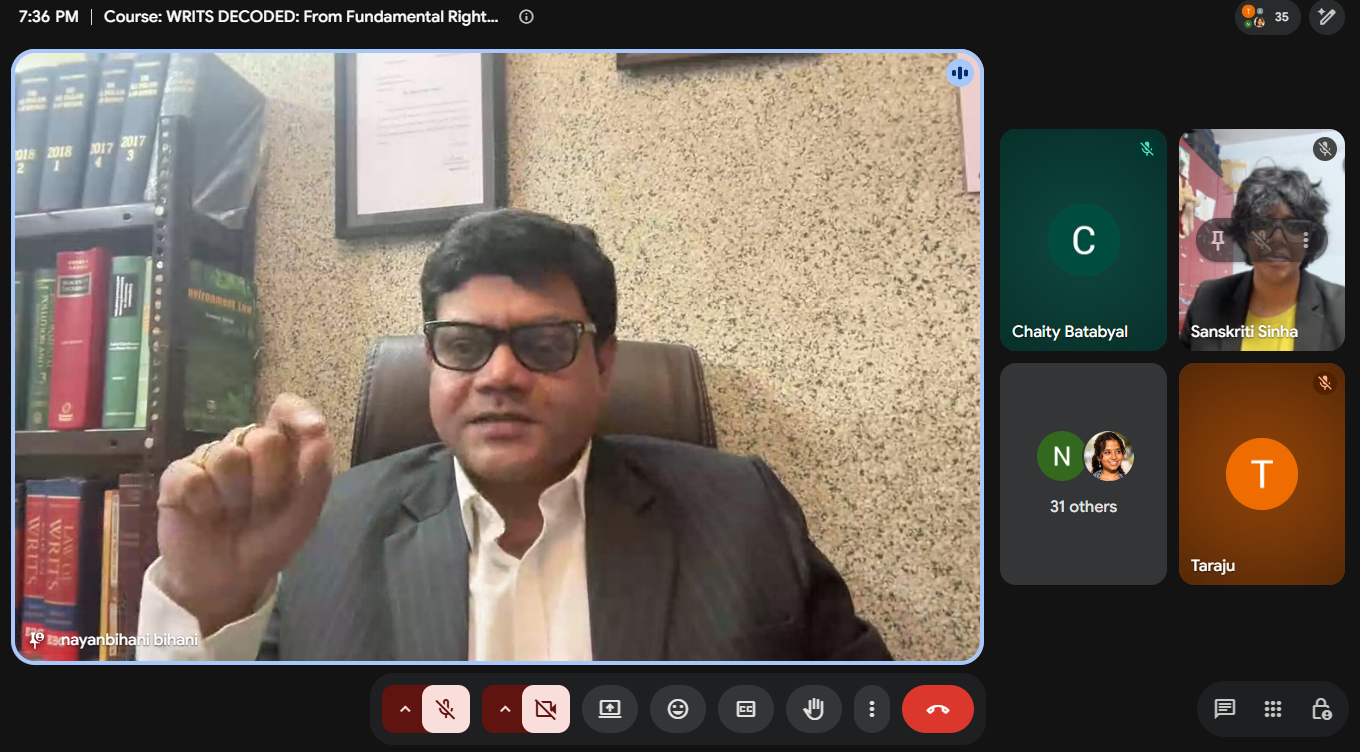
Task: Leave the call with red hang-up button
Action: coord(938,709)
